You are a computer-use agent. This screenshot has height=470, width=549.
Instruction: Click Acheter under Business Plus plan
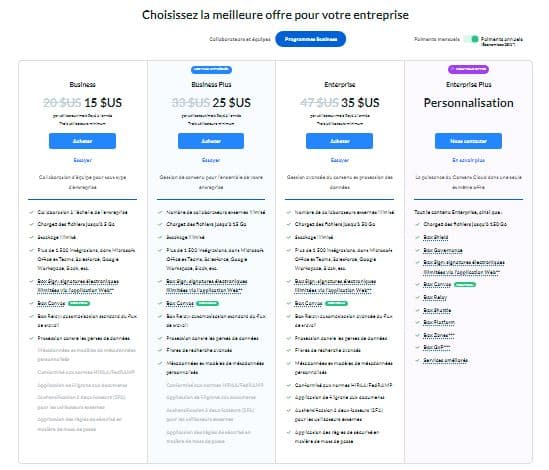point(211,141)
